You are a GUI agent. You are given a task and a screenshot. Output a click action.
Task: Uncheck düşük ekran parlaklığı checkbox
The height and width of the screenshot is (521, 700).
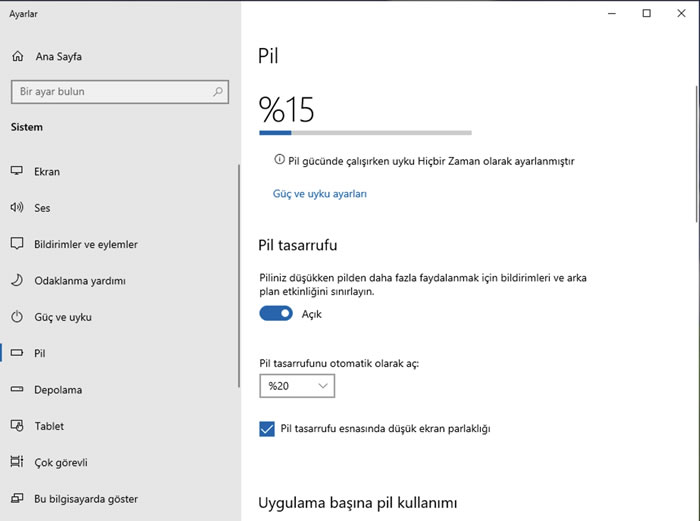pyautogui.click(x=267, y=429)
